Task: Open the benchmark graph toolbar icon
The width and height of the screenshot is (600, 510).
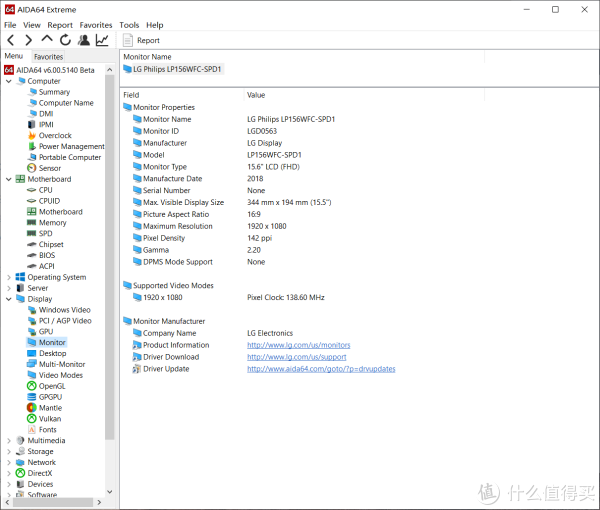Action: tap(102, 40)
